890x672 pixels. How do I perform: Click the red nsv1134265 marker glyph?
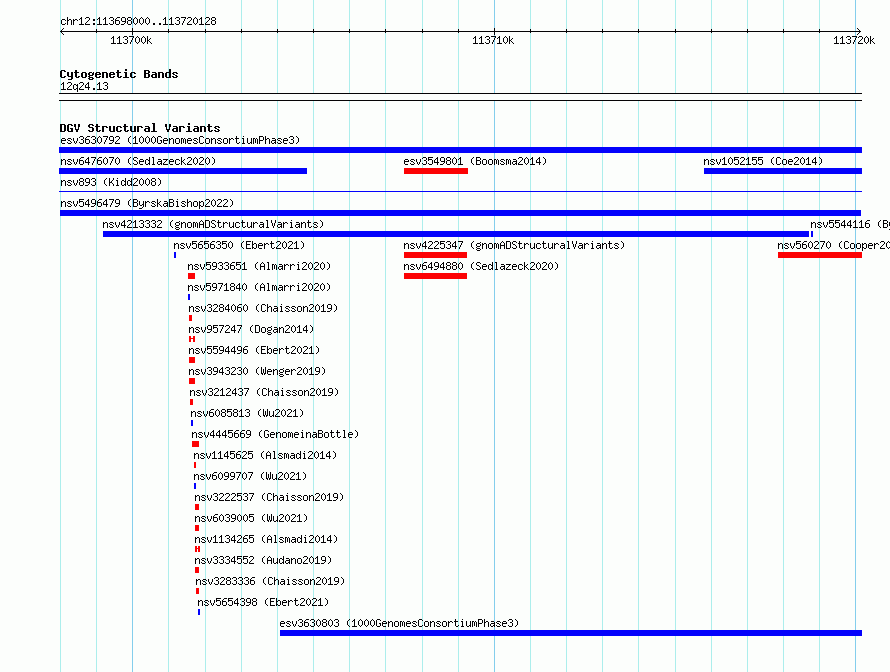(x=198, y=549)
